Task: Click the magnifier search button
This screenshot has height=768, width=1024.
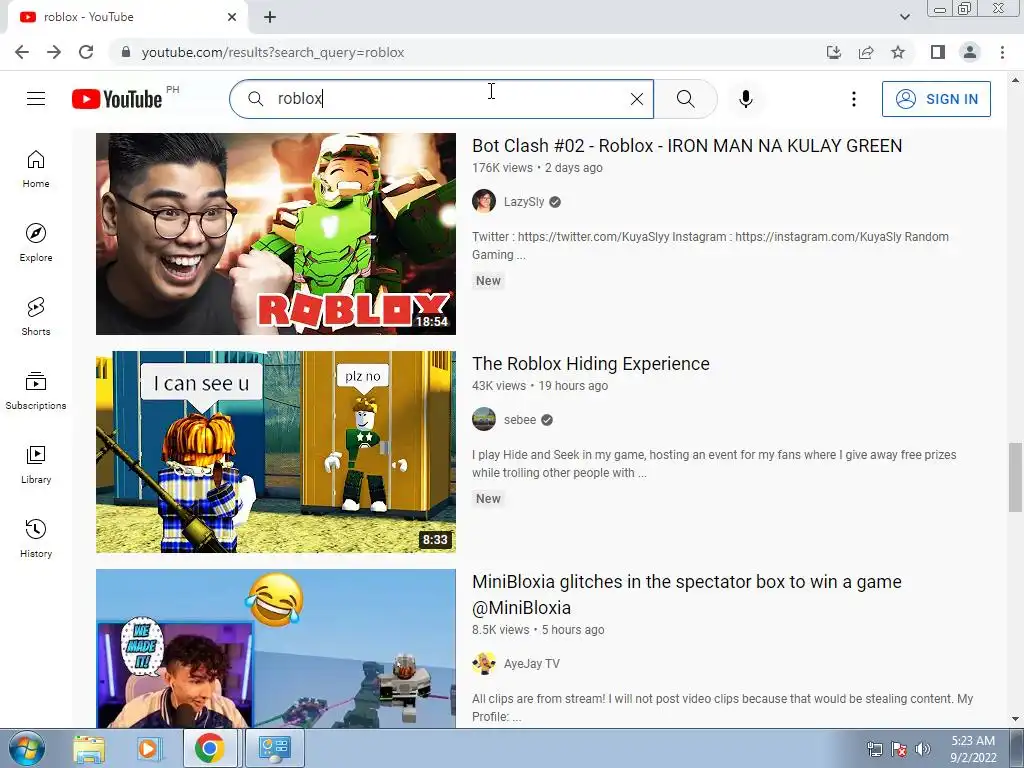Action: click(x=686, y=99)
